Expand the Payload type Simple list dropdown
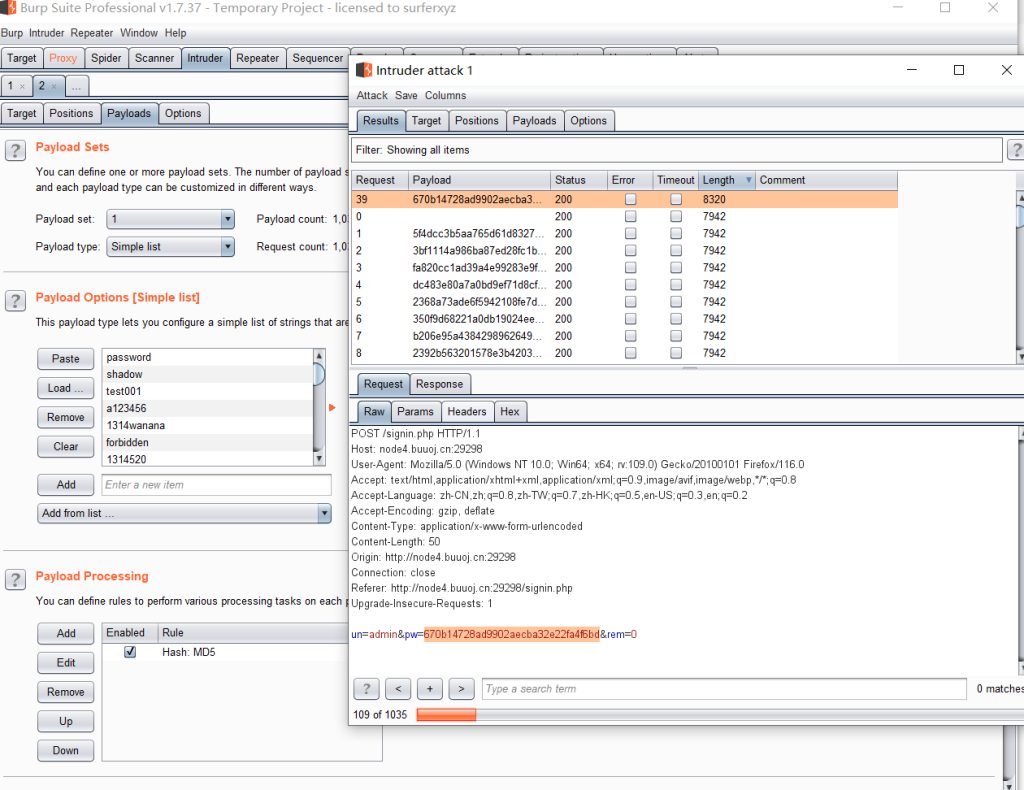Image resolution: width=1024 pixels, height=790 pixels. (170, 247)
